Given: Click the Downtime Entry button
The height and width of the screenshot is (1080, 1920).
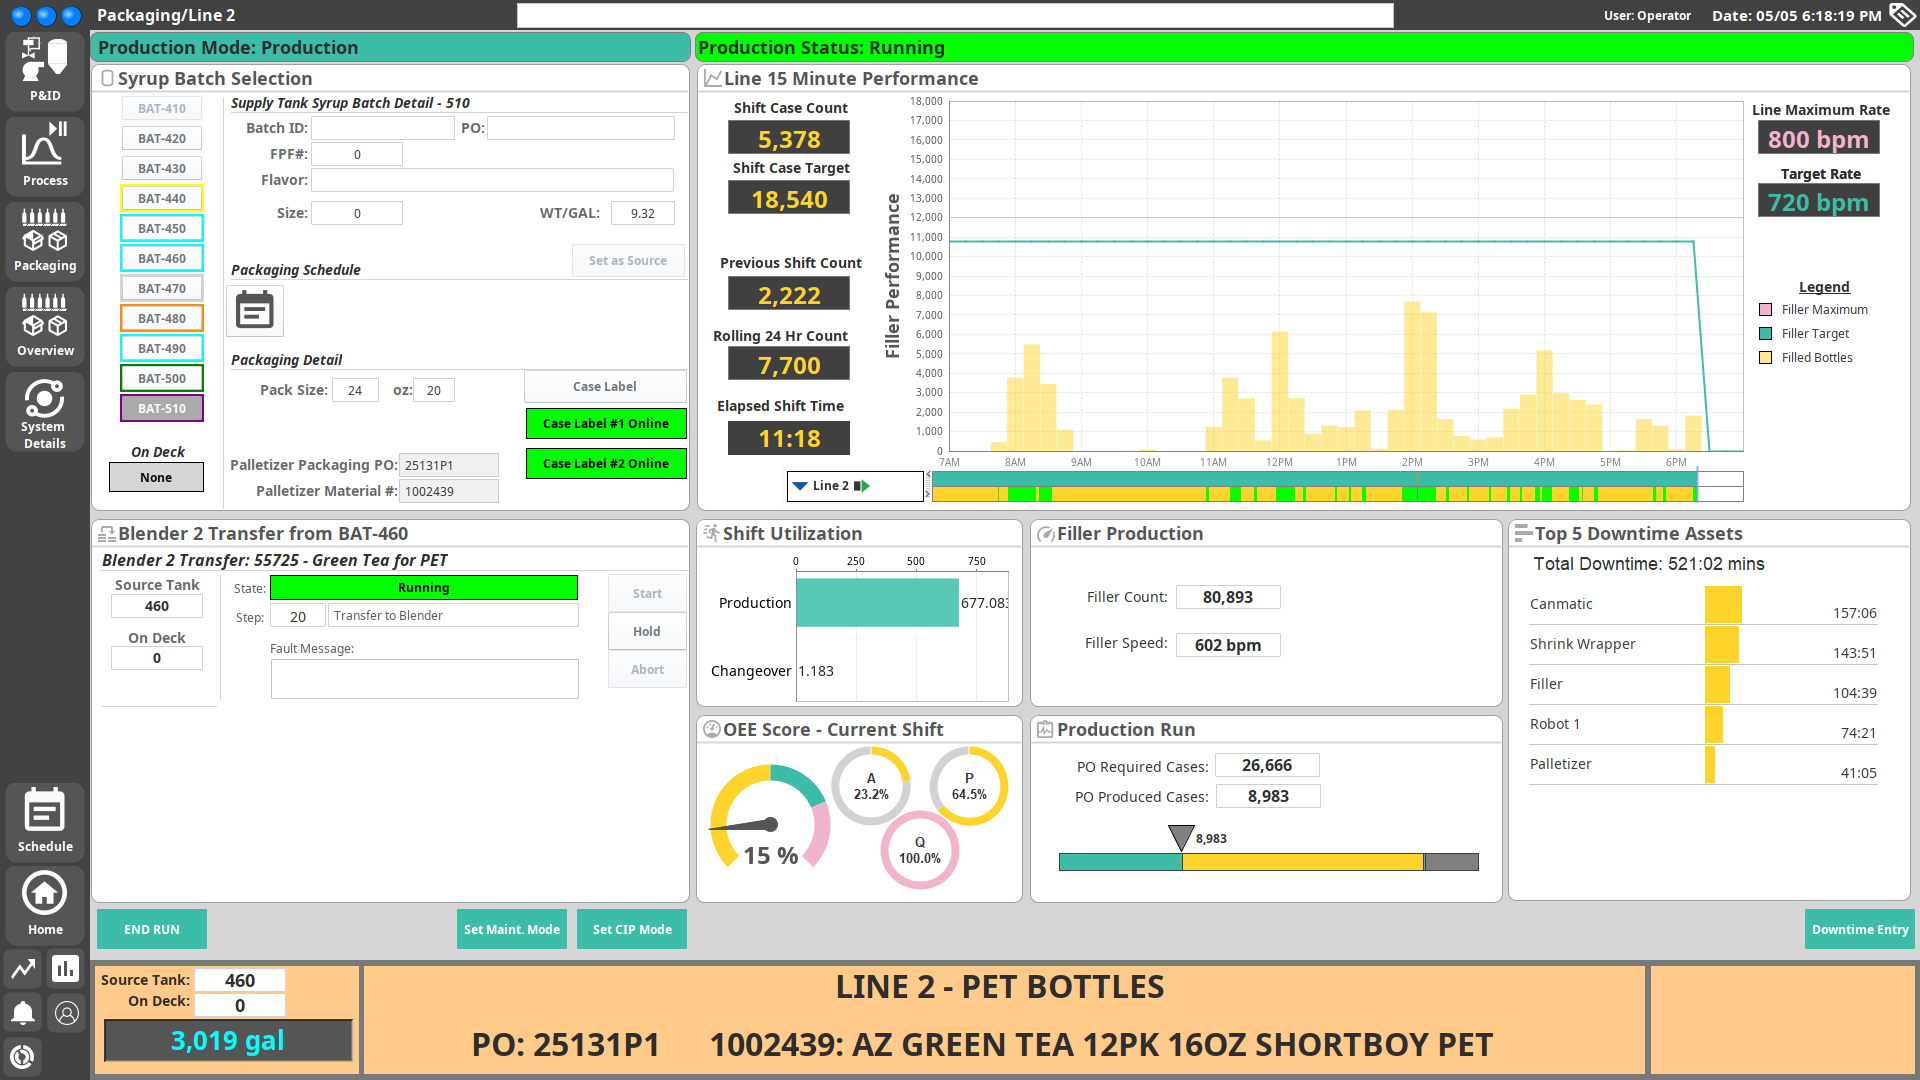Looking at the screenshot, I should coord(1859,929).
